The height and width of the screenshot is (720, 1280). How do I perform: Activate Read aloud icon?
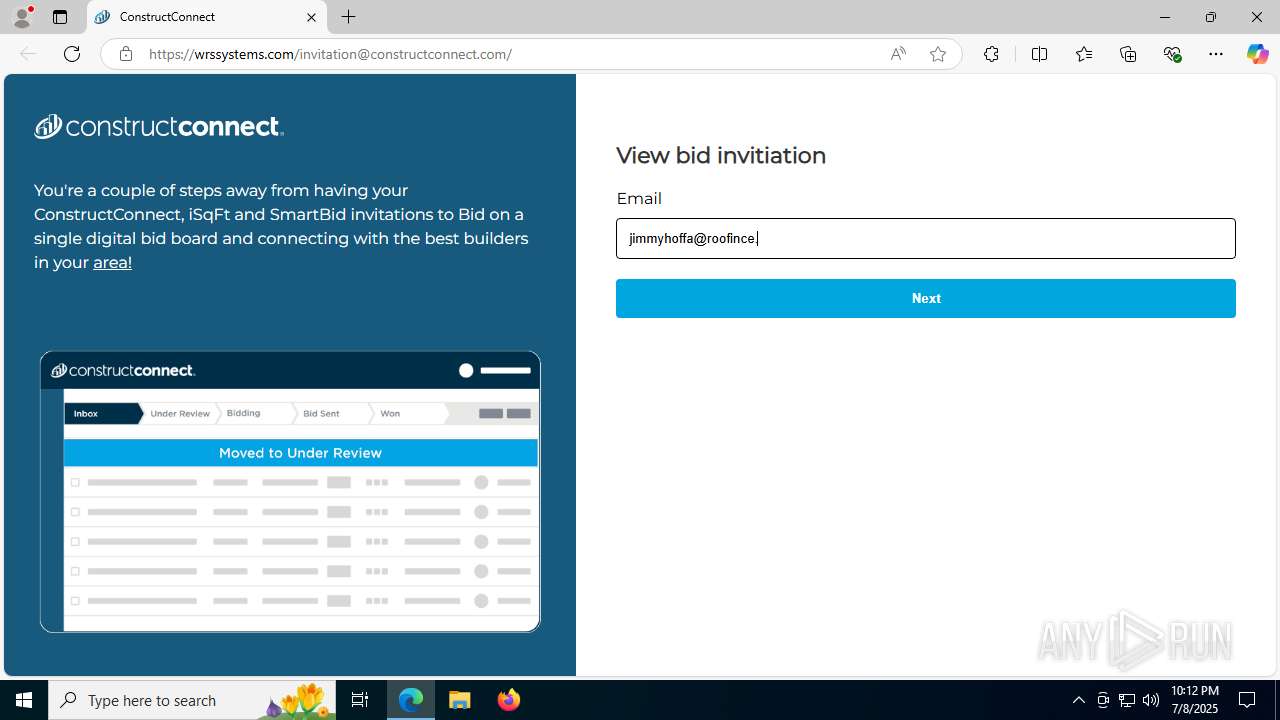(x=898, y=54)
